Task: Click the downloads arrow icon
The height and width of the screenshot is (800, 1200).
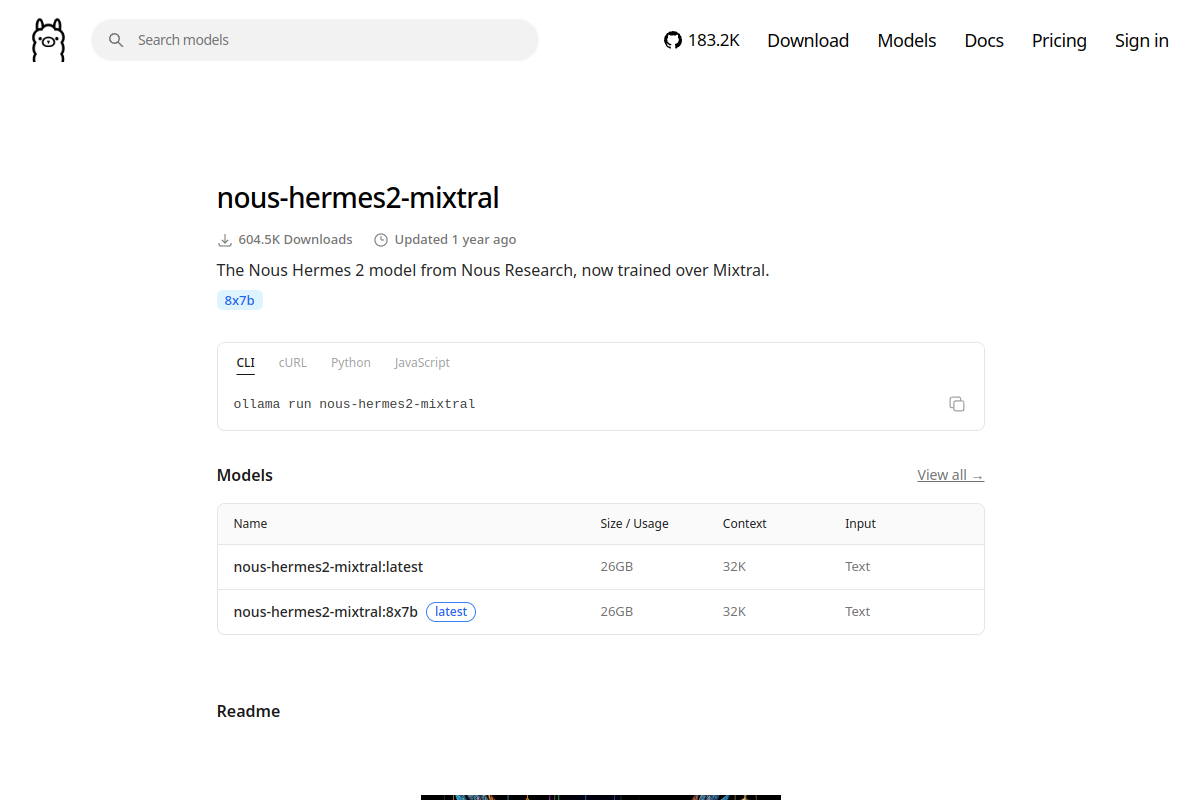Action: tap(225, 240)
